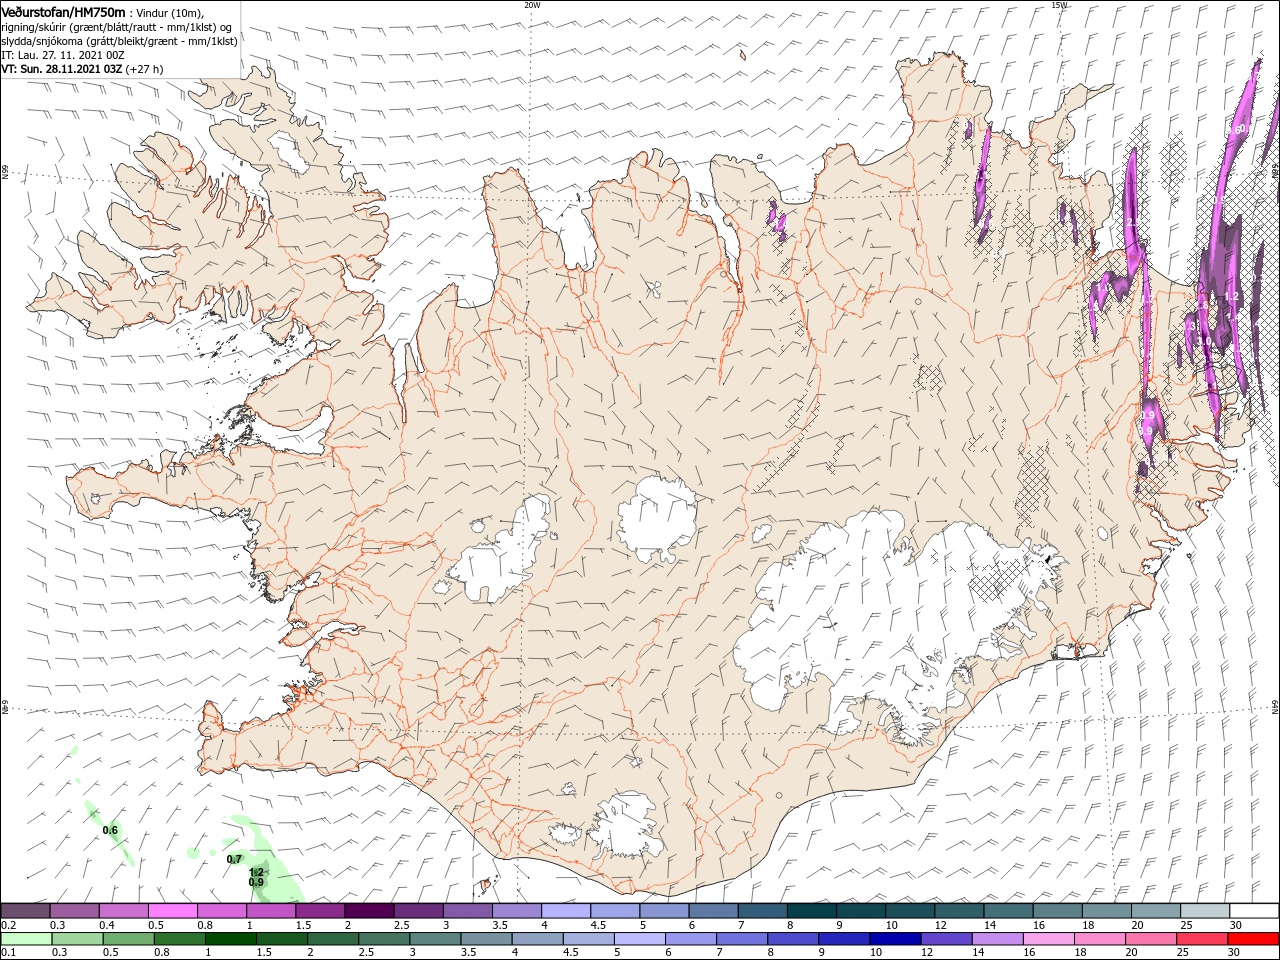The height and width of the screenshot is (960, 1280).
Task: Pick bright red lower legend swatch after 30
Action: click(x=1253, y=939)
